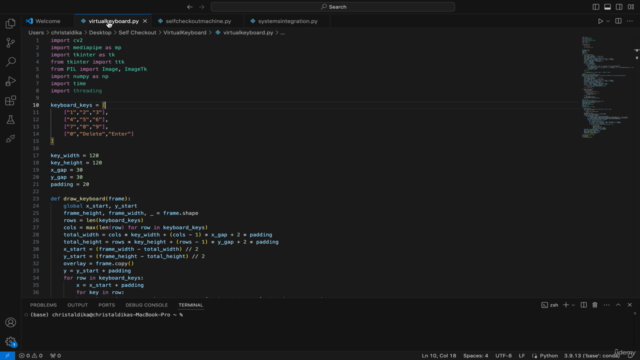Run the Python file with play button

[x=600, y=21]
